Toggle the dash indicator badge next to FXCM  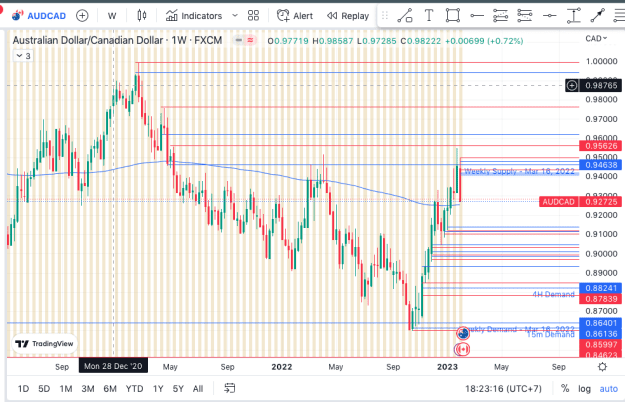click(238, 40)
